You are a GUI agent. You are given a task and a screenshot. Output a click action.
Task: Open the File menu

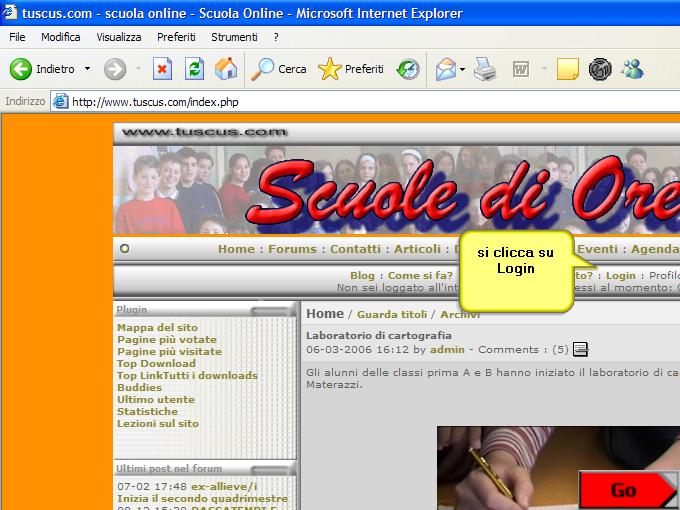click(x=17, y=37)
